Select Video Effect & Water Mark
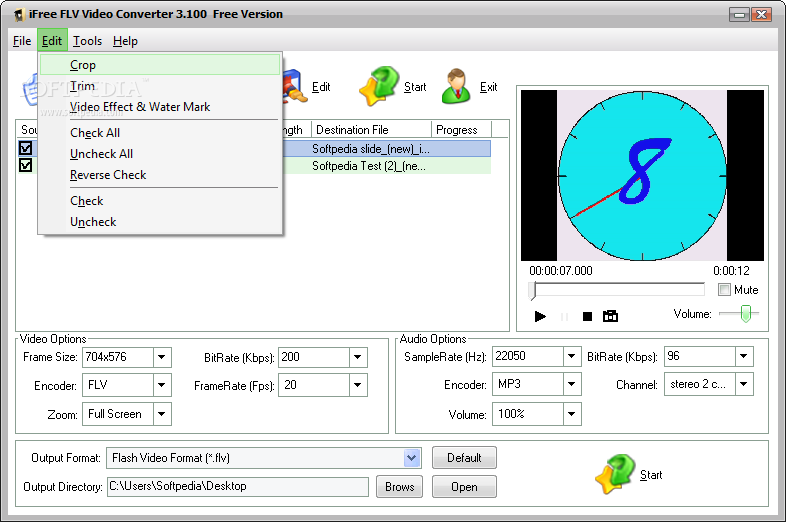This screenshot has width=786, height=522. pyautogui.click(x=160, y=107)
